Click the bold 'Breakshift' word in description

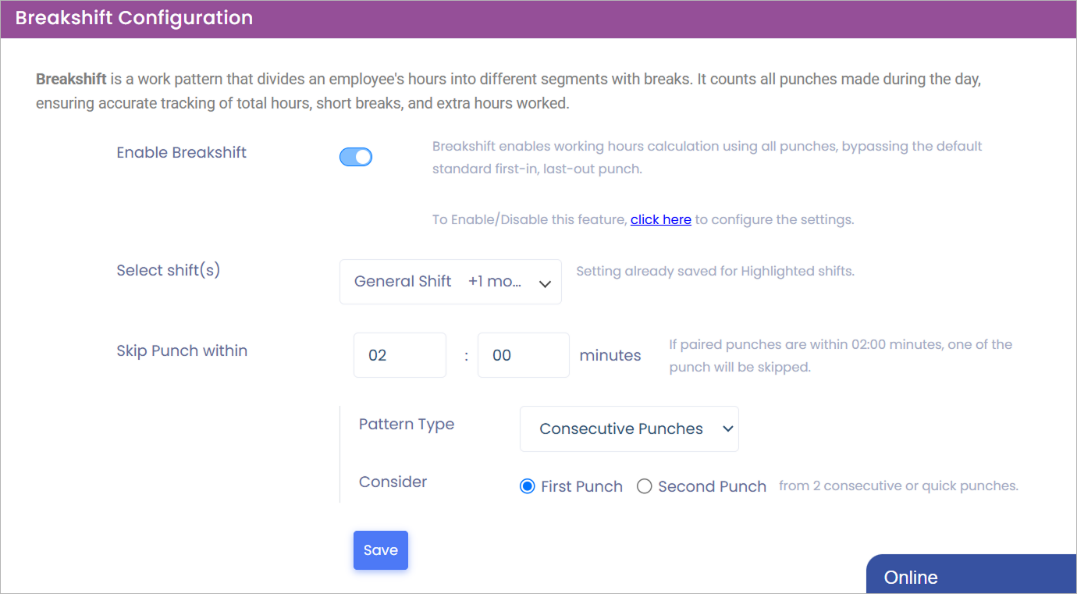tap(71, 78)
